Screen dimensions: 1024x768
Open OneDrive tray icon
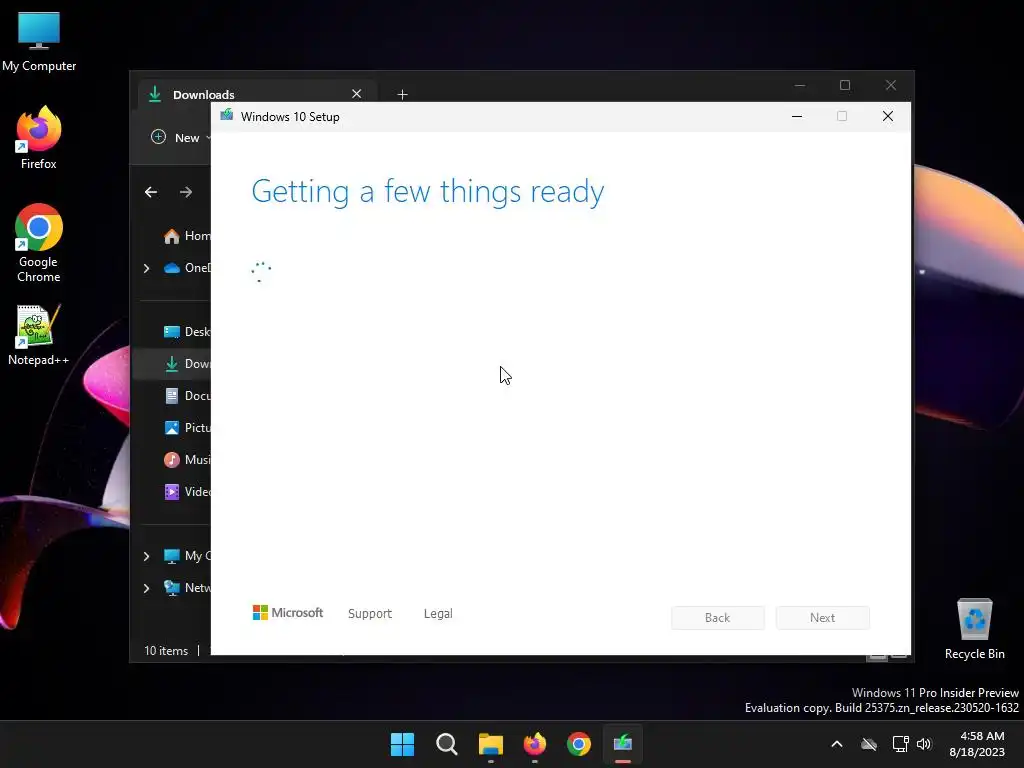pyautogui.click(x=869, y=744)
